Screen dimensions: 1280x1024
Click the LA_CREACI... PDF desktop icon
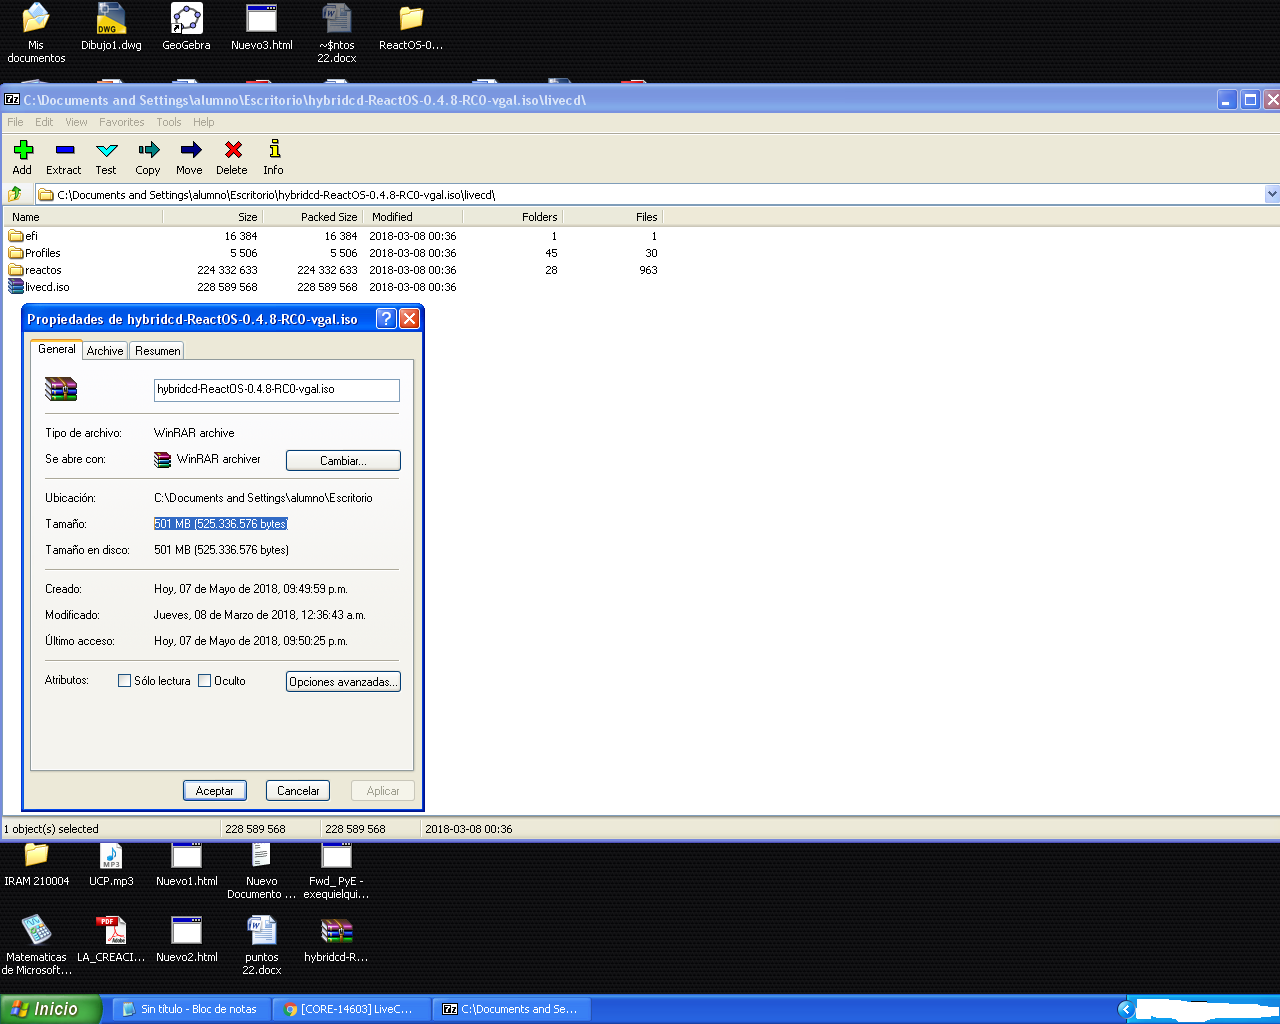click(x=111, y=940)
